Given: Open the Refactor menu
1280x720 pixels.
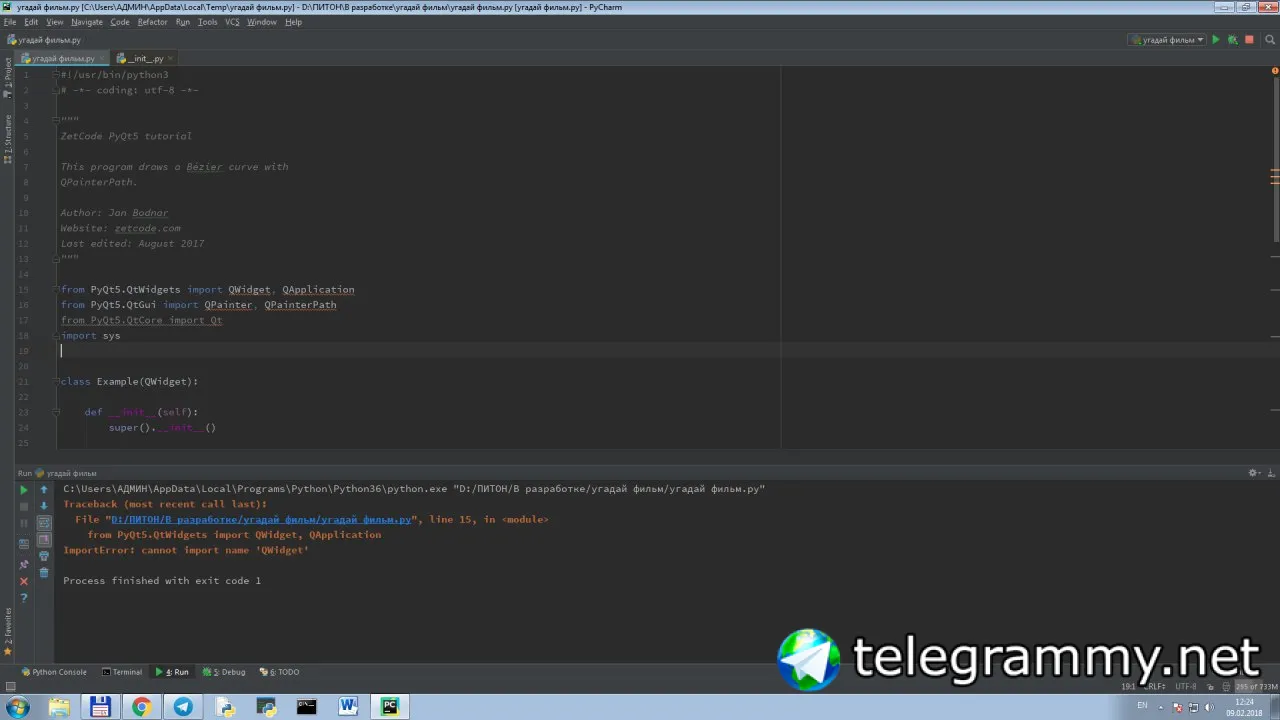Looking at the screenshot, I should tap(153, 22).
